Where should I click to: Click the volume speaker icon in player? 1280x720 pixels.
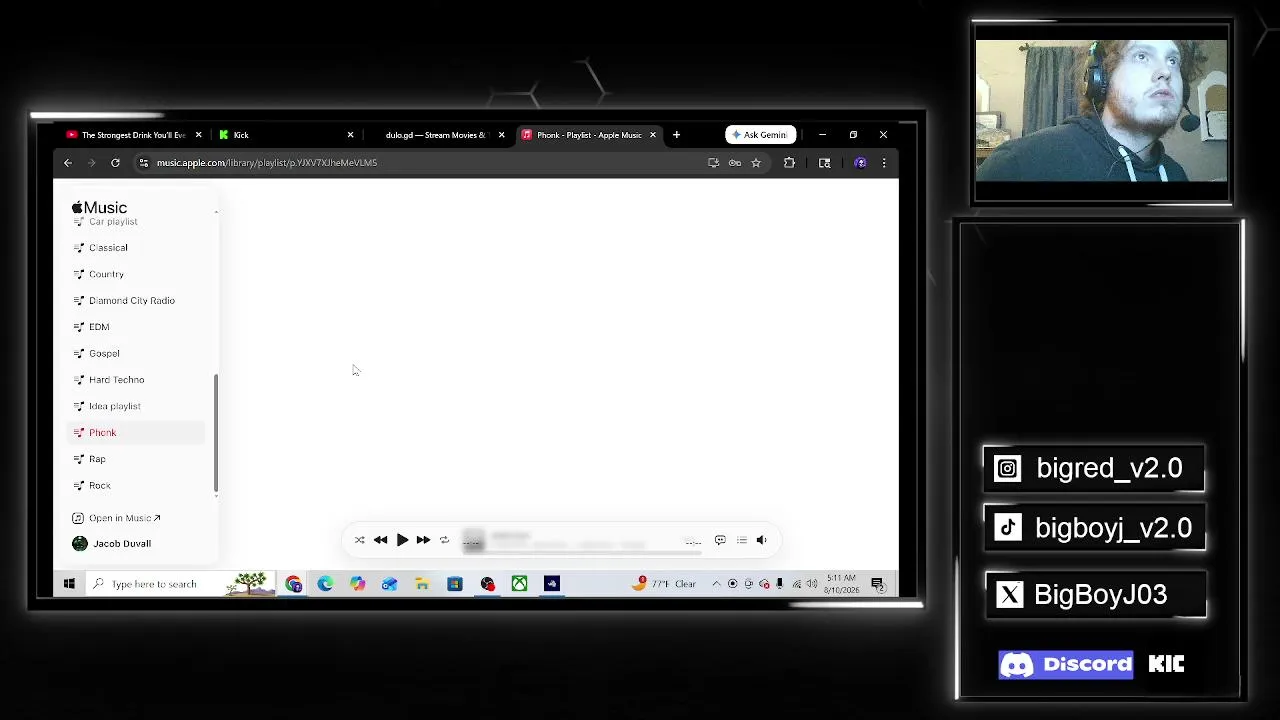coord(761,540)
